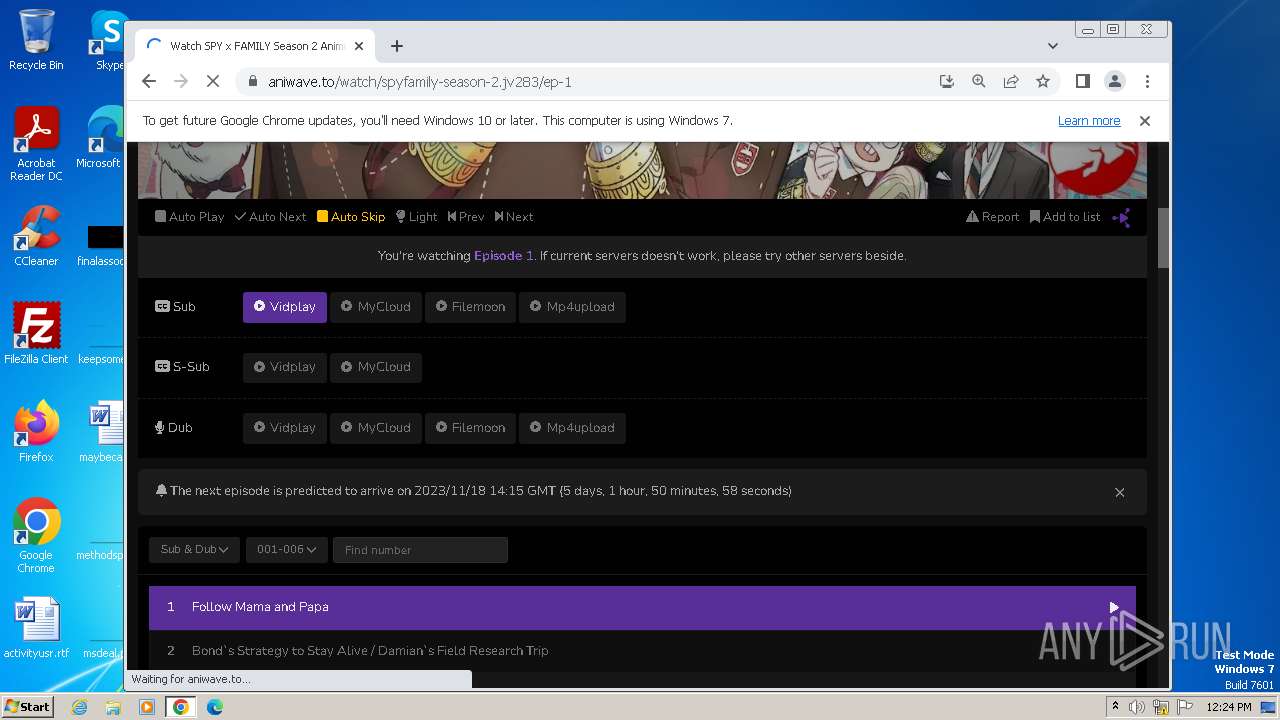The width and height of the screenshot is (1280, 720).
Task: Close the Chrome updates notification bar
Action: point(1145,121)
